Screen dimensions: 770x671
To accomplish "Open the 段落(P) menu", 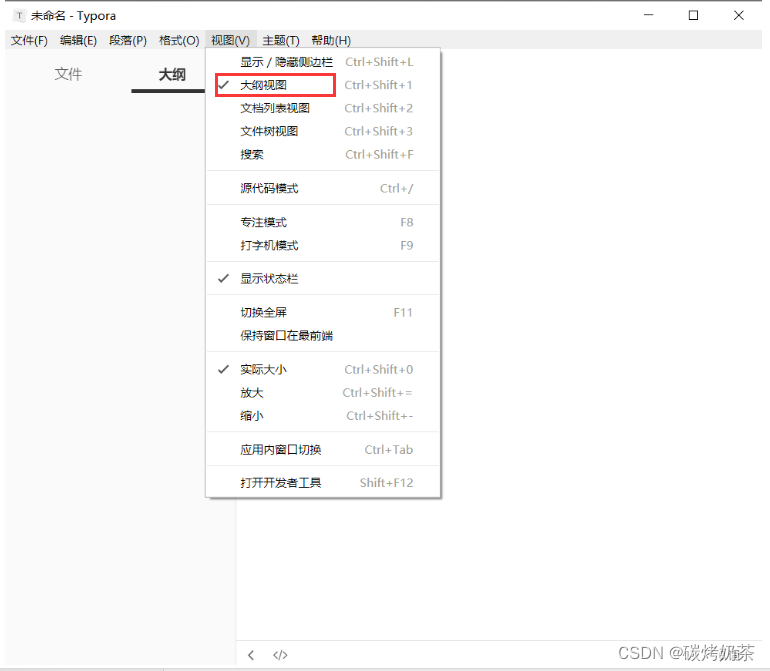I will tap(128, 40).
